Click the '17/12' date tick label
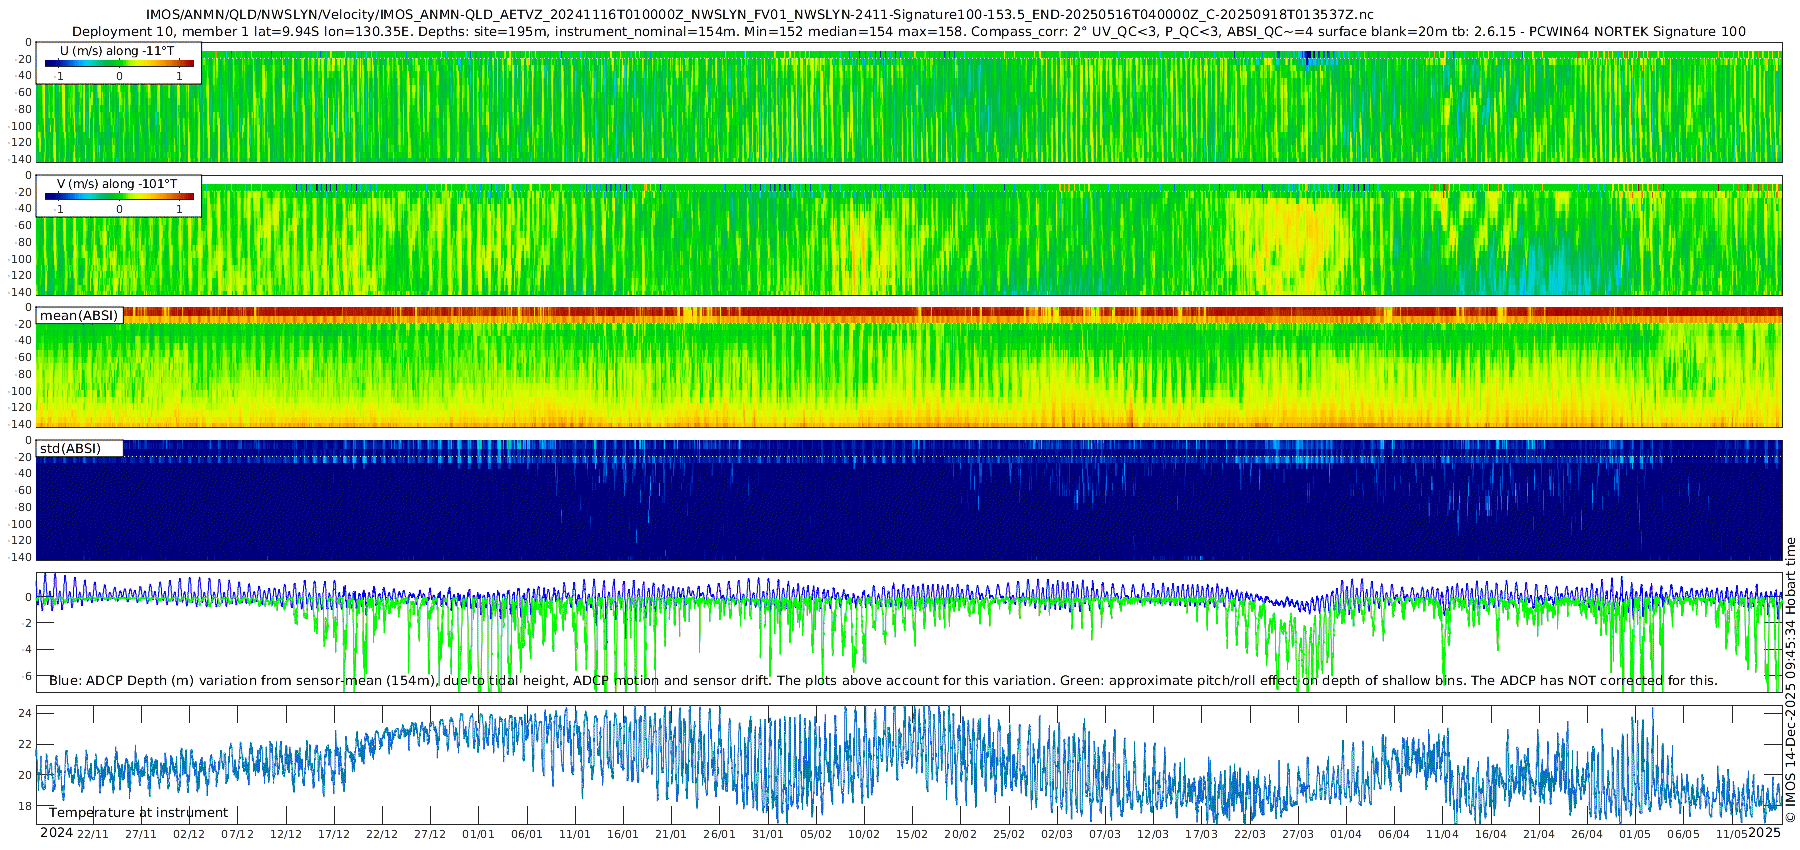This screenshot has width=1800, height=850. 334,834
